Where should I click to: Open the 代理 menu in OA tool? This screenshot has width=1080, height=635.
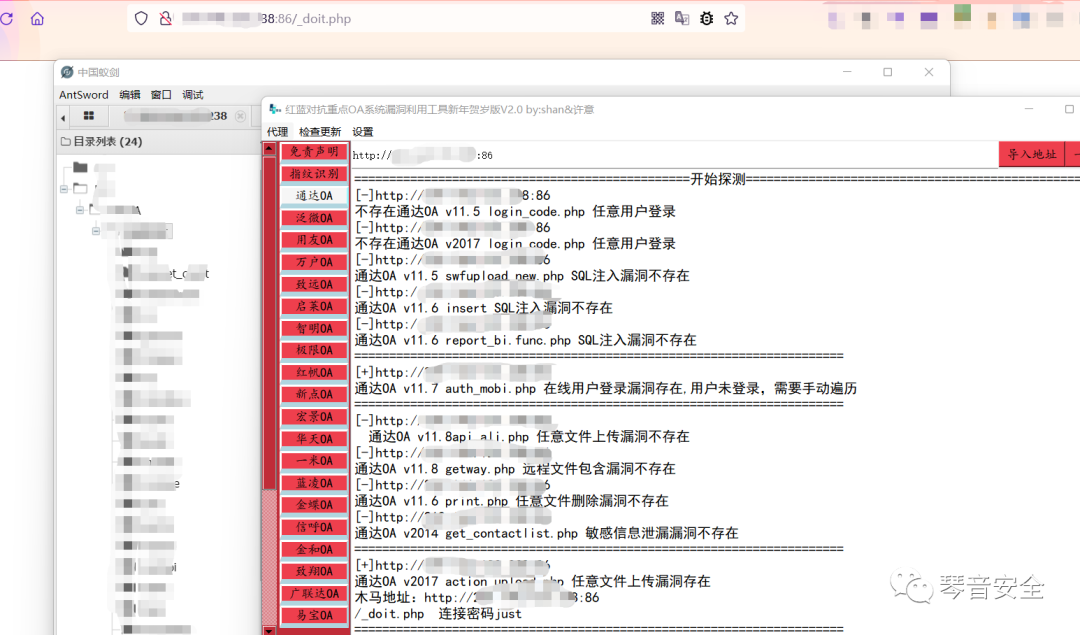278,132
